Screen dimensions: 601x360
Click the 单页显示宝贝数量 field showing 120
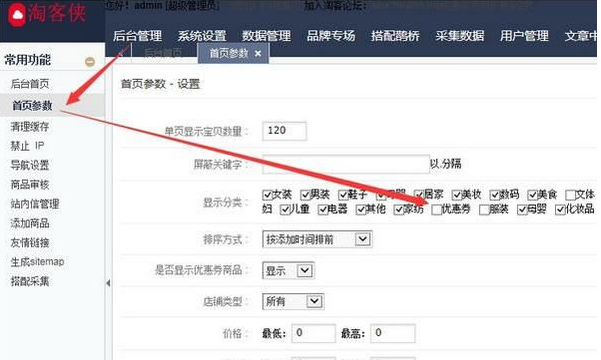[284, 131]
